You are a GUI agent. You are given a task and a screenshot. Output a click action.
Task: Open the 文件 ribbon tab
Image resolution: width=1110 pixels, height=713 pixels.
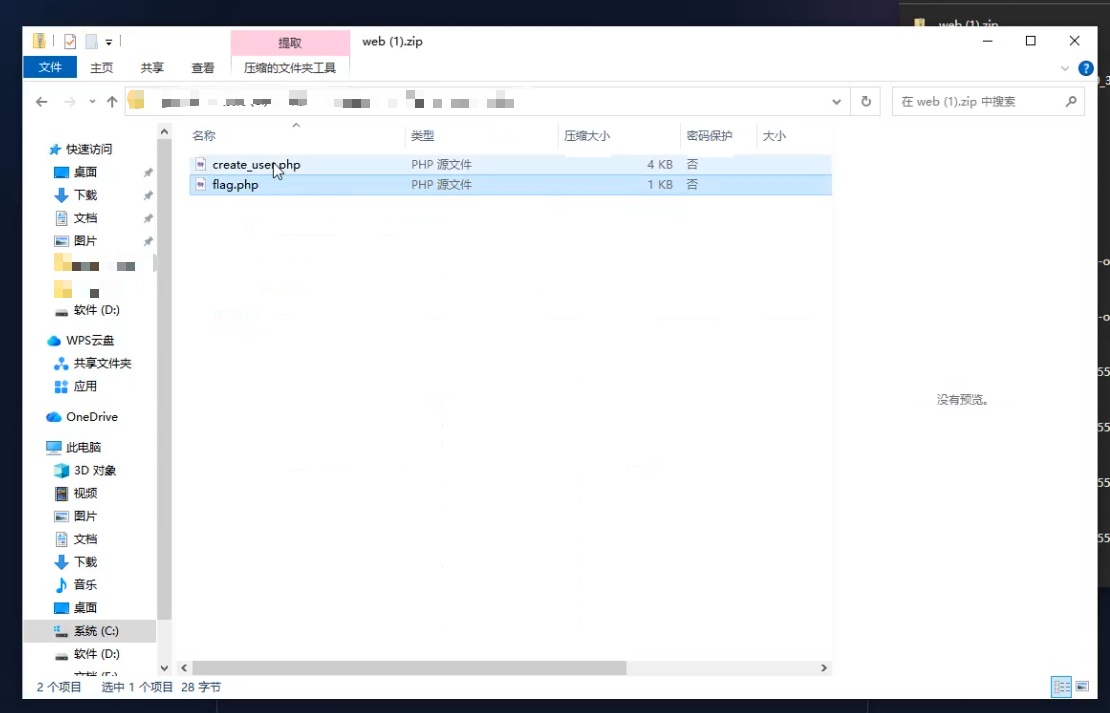click(50, 67)
